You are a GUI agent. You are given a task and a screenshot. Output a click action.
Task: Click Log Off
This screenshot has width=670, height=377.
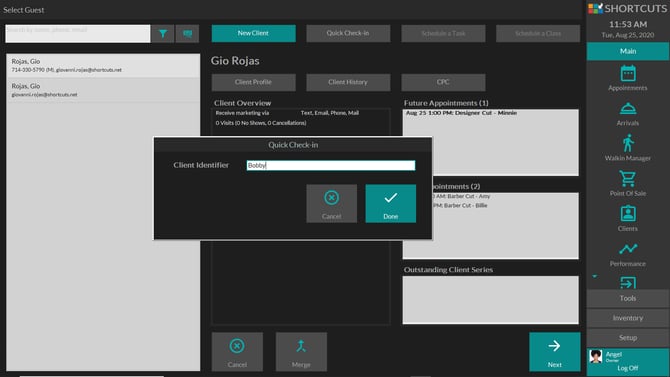[x=627, y=368]
